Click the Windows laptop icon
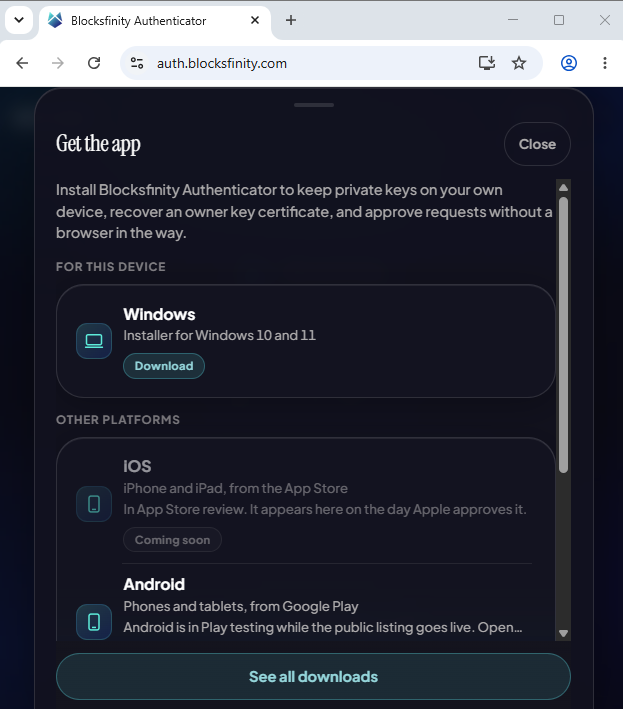Image resolution: width=623 pixels, height=709 pixels. click(94, 341)
